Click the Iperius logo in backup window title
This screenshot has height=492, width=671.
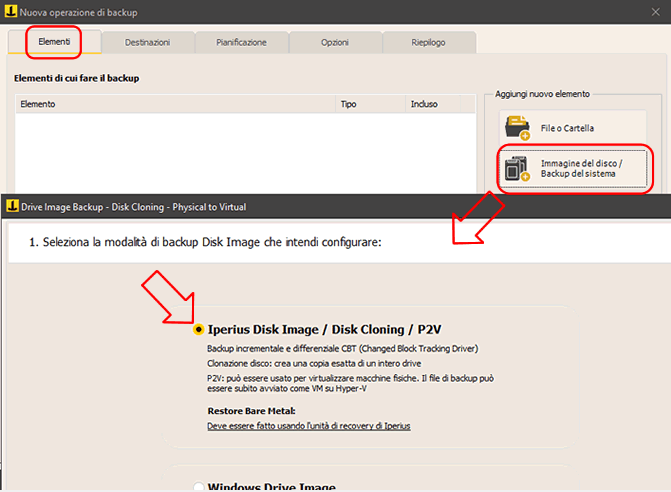pos(11,12)
